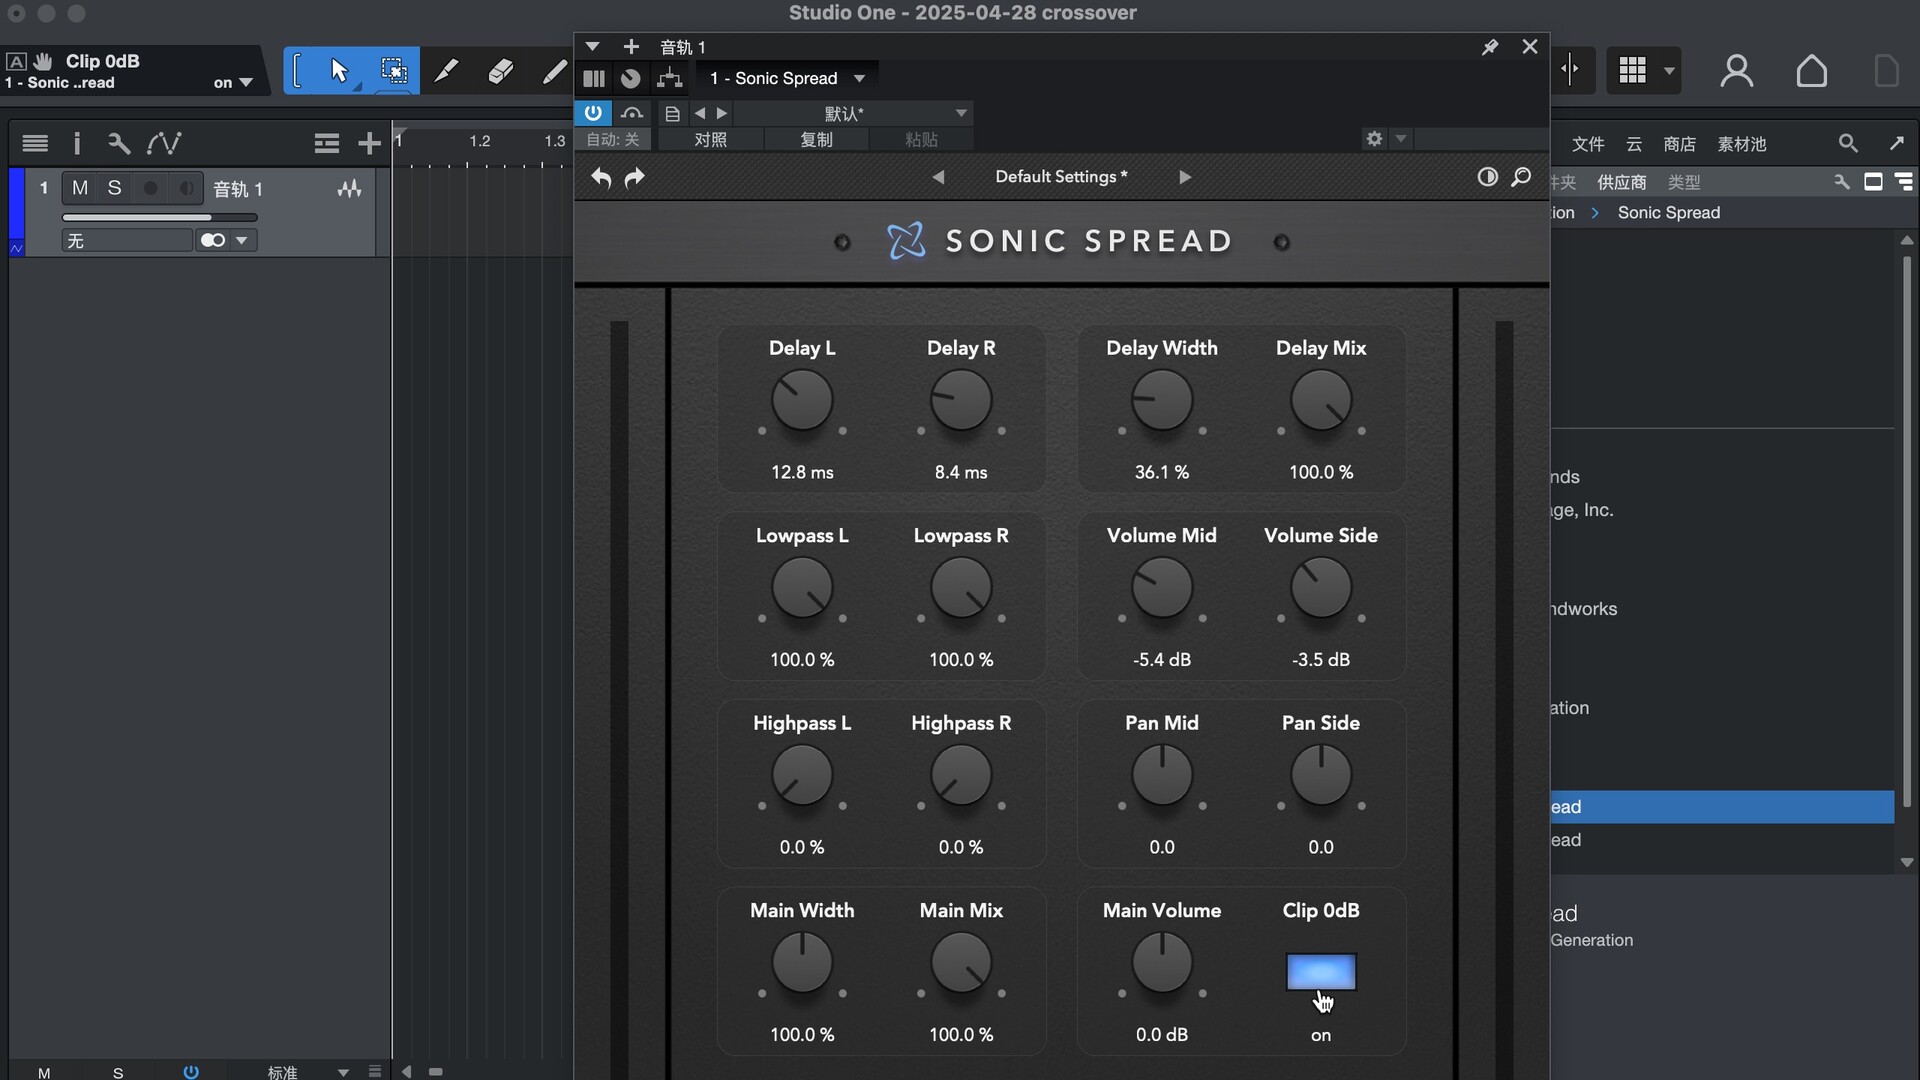Open track options wrench icon in arrange view
1920x1080 pixels.
119,143
